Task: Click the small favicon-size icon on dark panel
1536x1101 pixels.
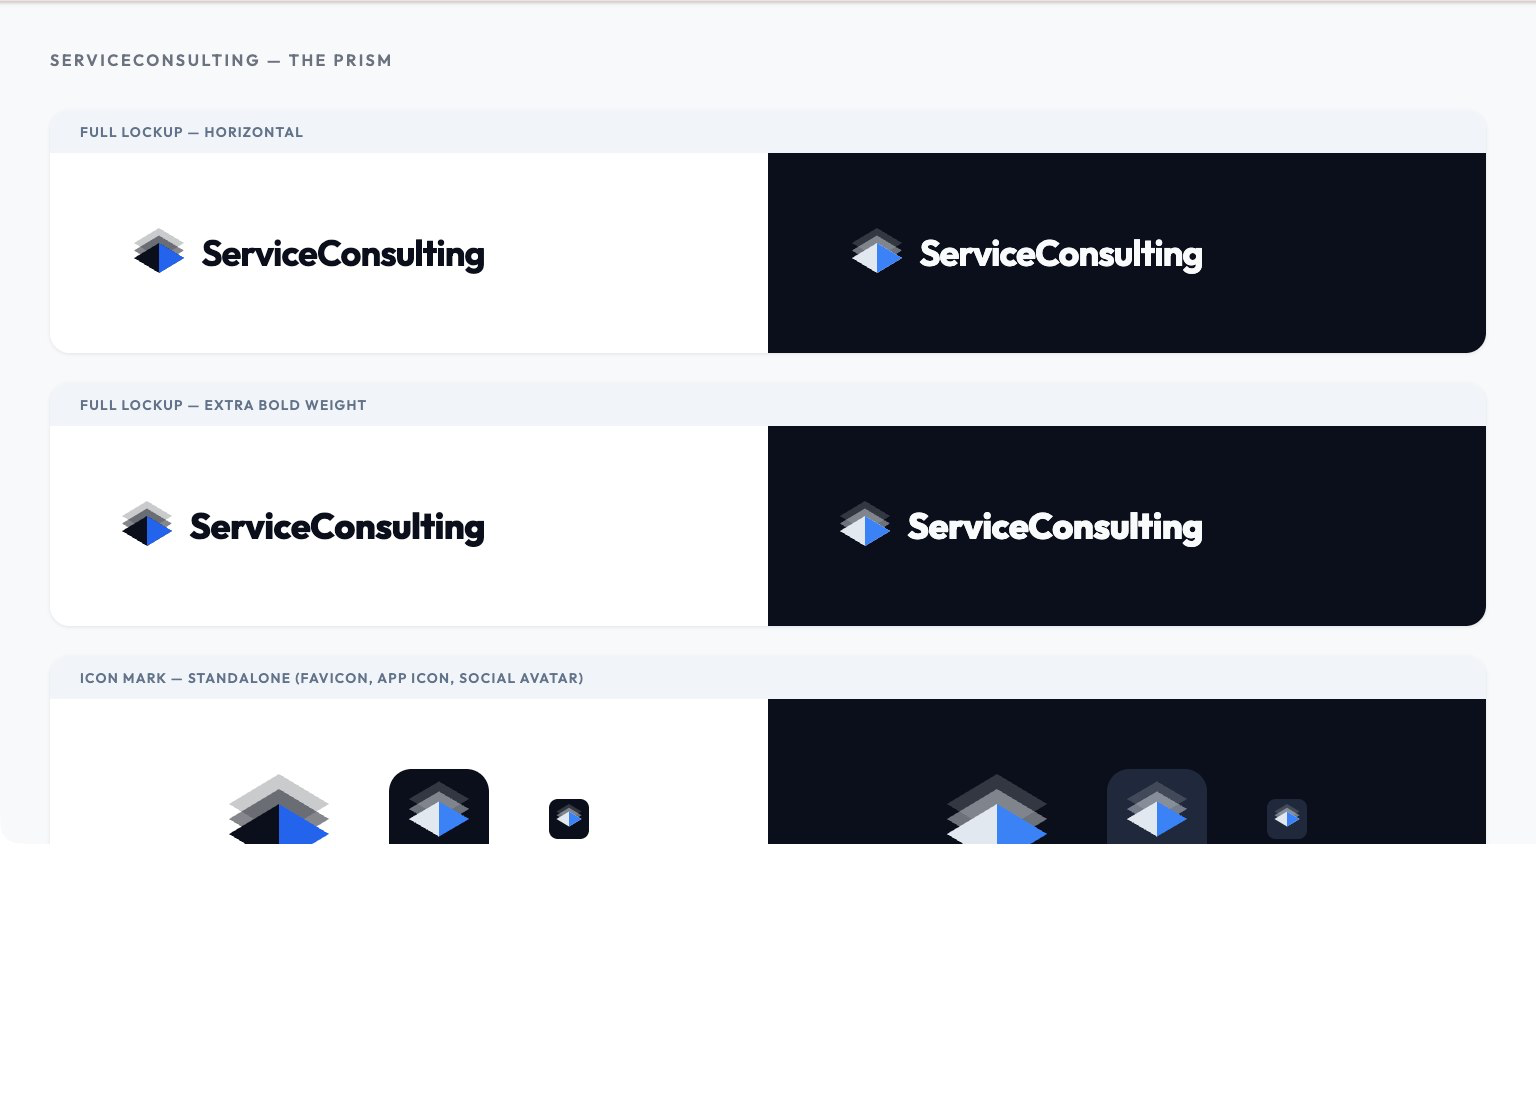Action: (x=1287, y=819)
